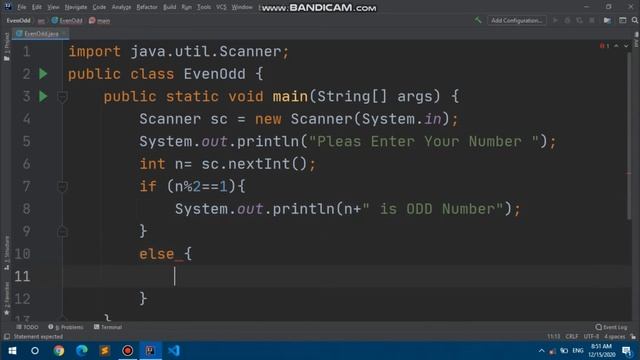Open the Favorites tool window sidebar button

[x=6, y=298]
